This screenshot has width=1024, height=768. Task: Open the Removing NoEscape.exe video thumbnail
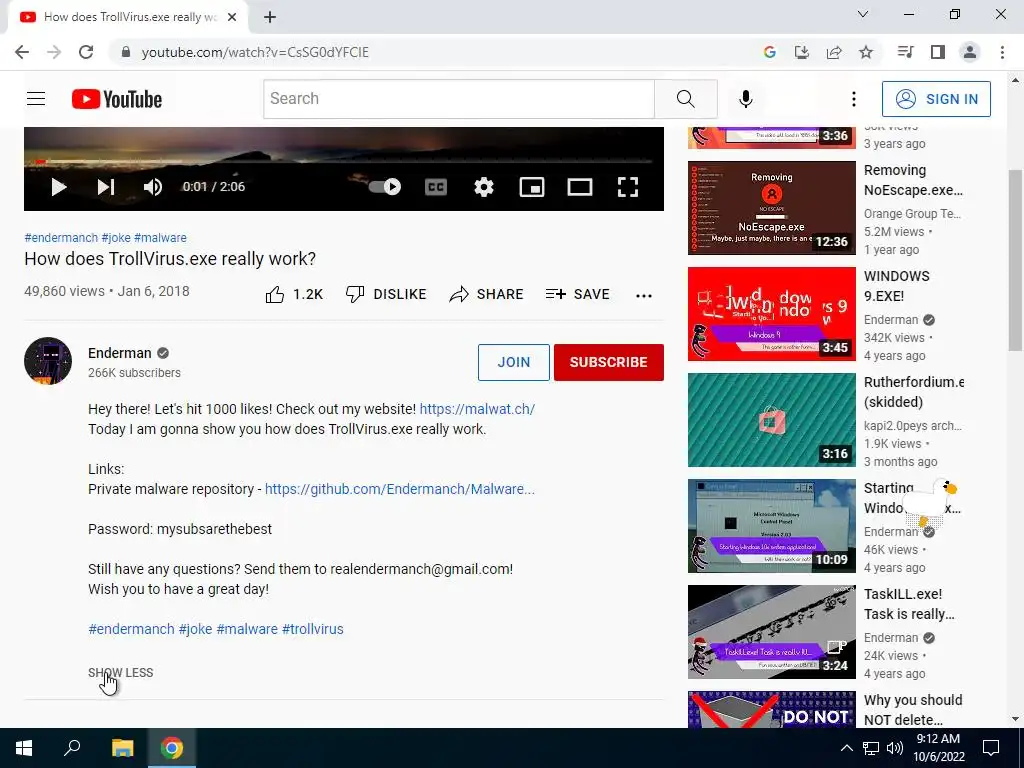[x=771, y=208]
